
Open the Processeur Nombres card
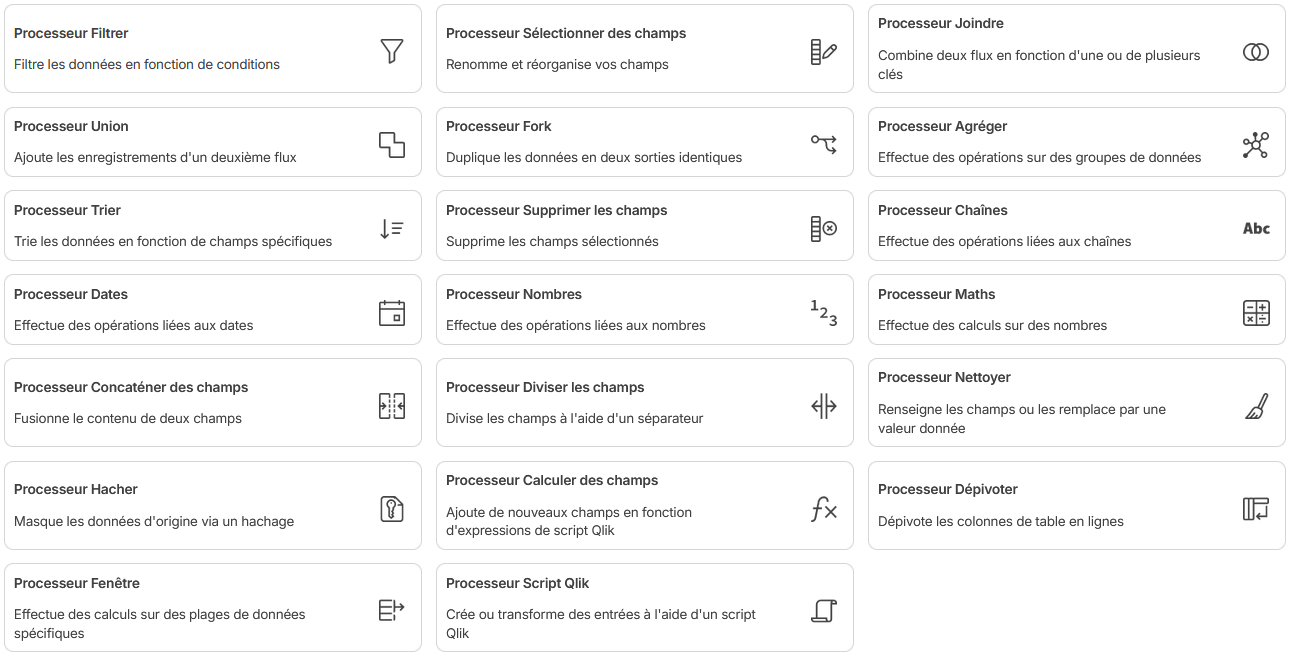pos(644,309)
